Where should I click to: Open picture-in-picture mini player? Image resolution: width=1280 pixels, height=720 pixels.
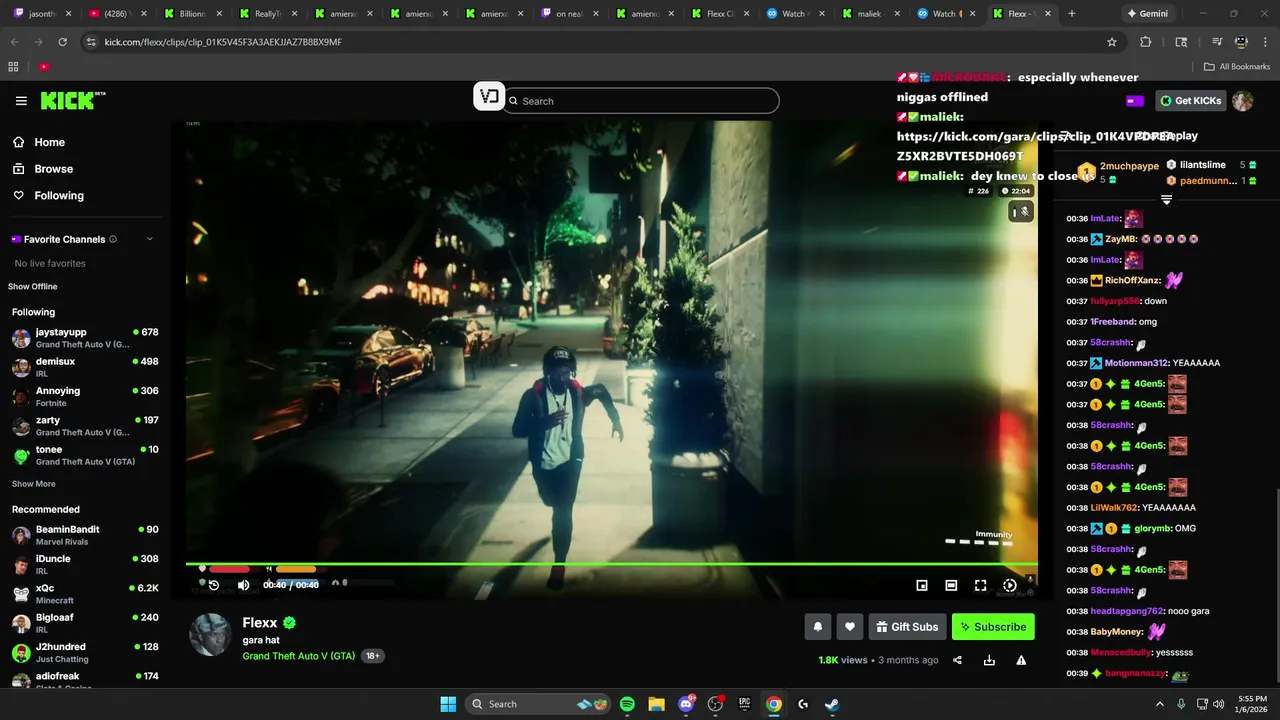pyautogui.click(x=922, y=585)
